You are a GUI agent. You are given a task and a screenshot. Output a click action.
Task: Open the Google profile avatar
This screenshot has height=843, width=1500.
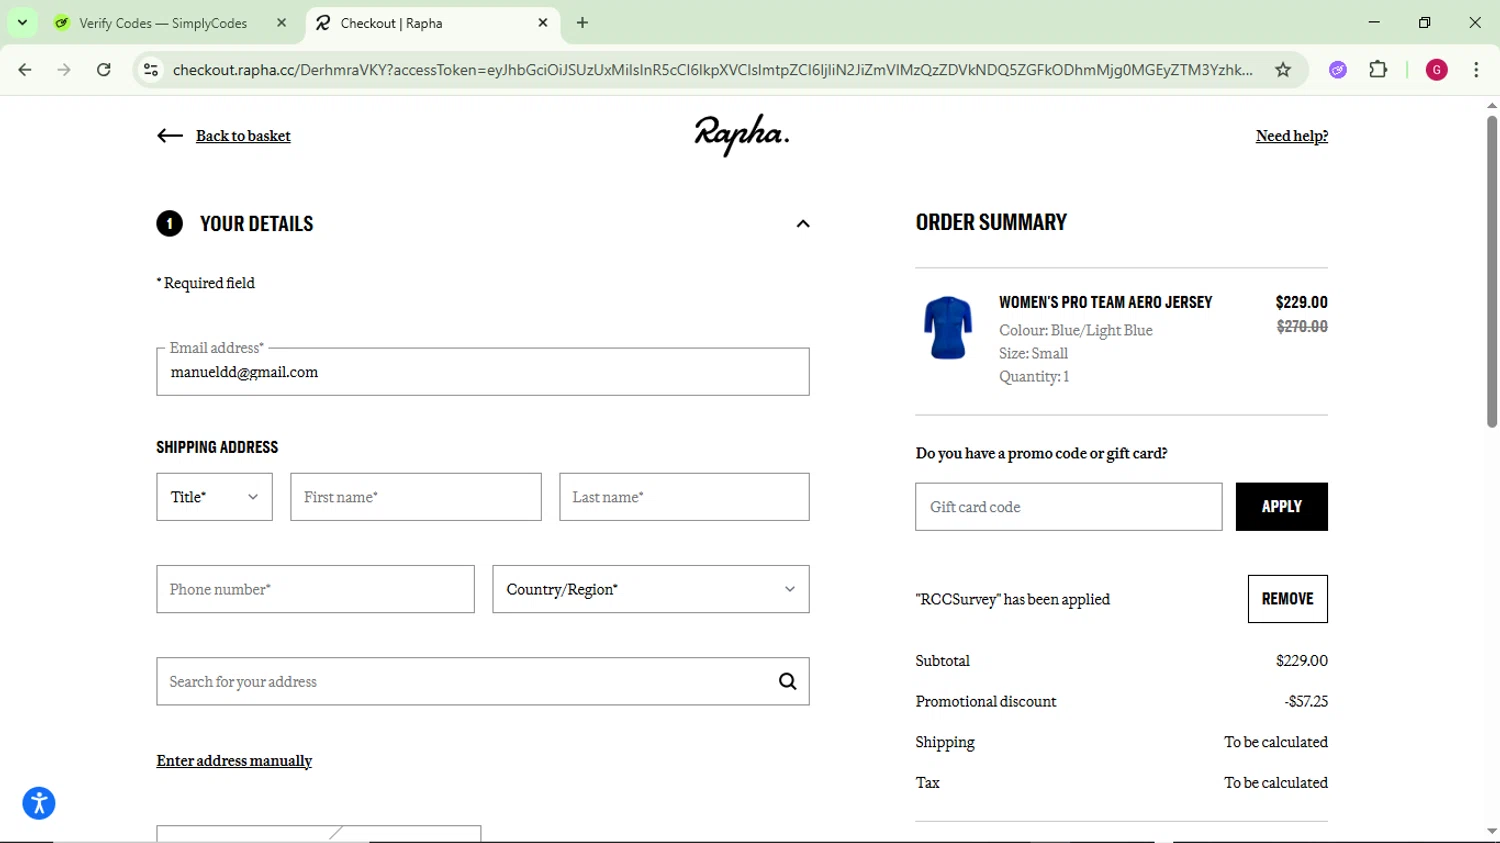coord(1437,70)
